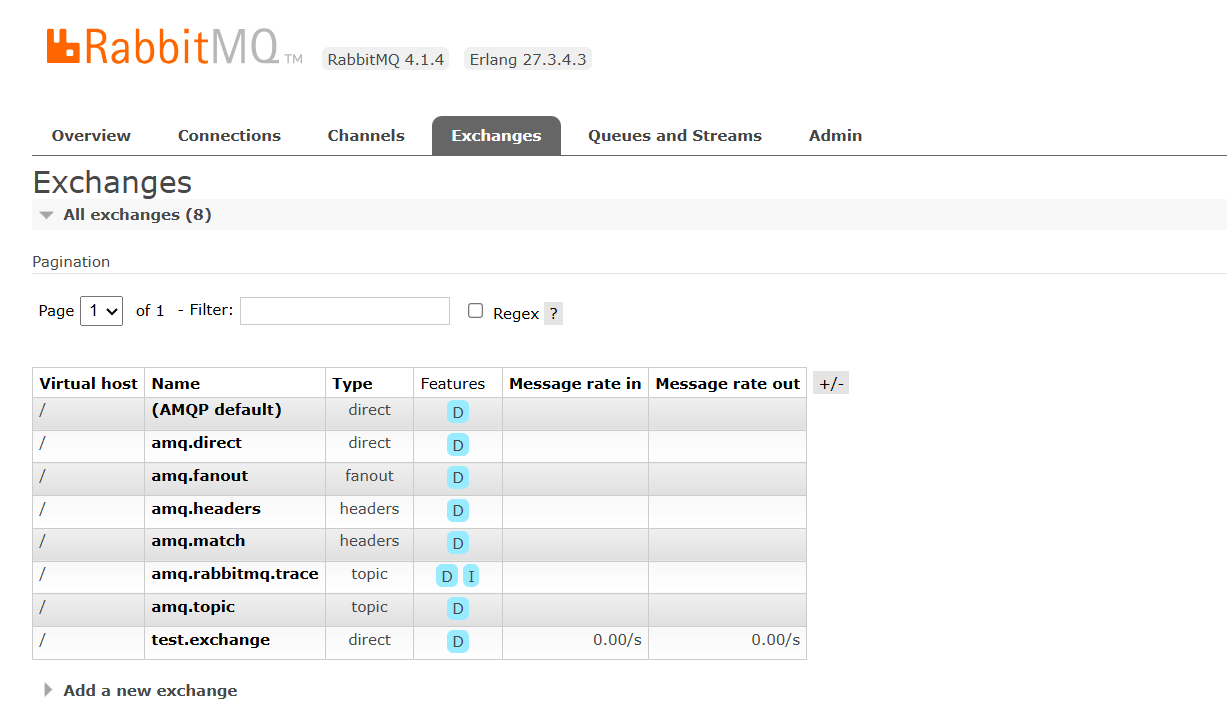
Task: Sort by Message rate in column header
Action: click(575, 383)
